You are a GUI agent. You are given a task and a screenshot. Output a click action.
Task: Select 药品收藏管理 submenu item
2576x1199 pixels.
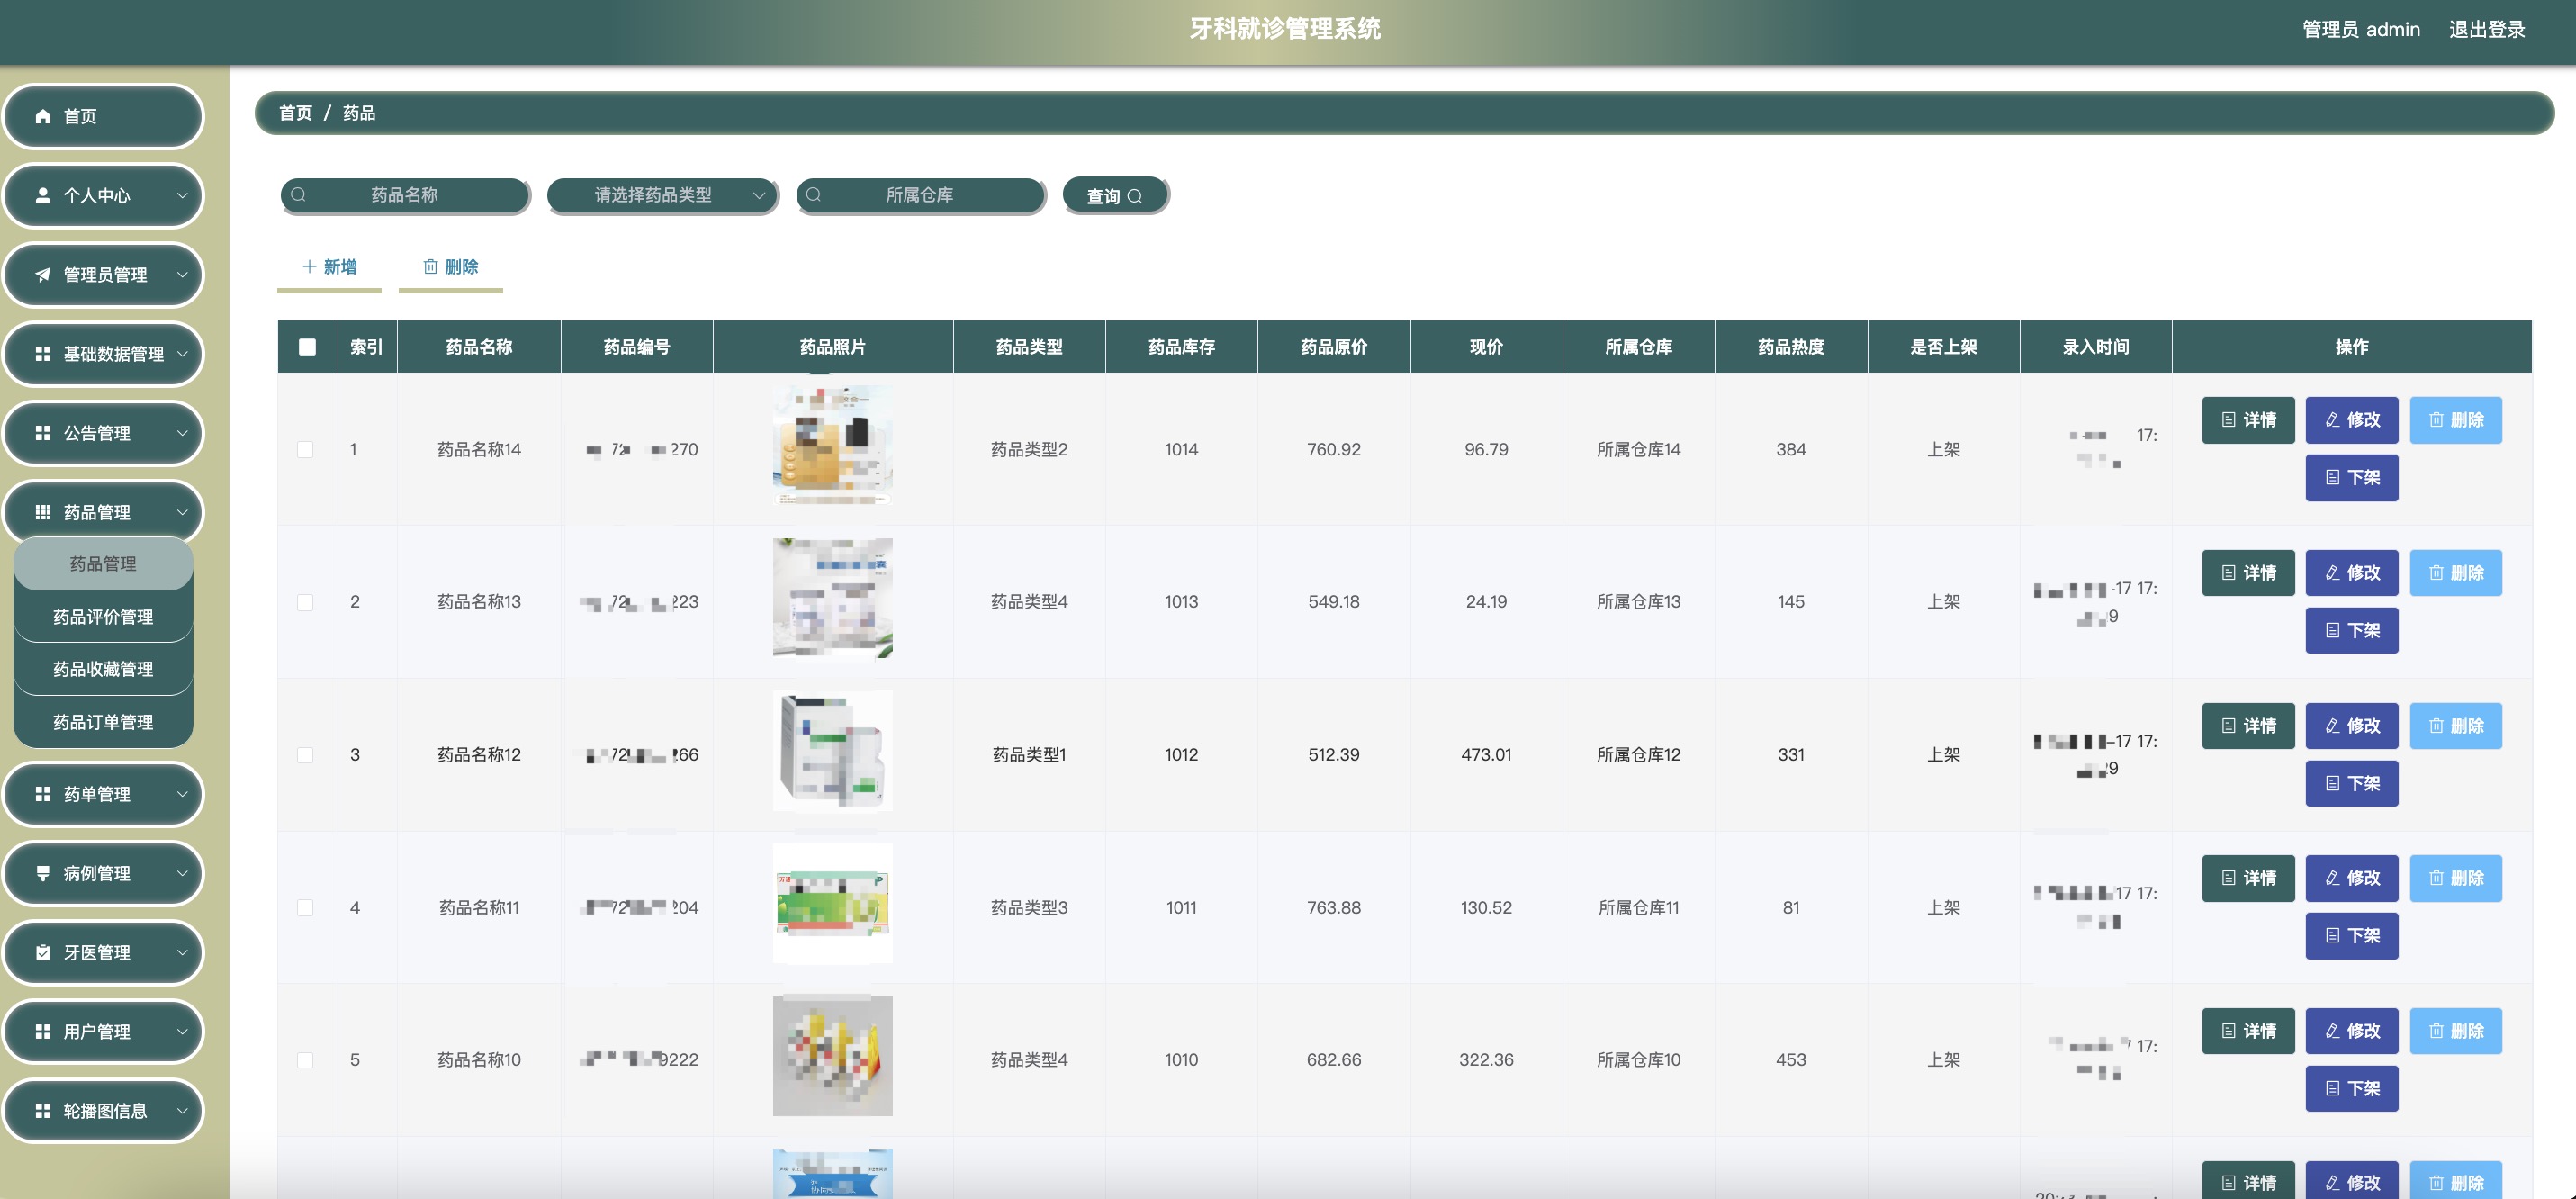click(103, 669)
